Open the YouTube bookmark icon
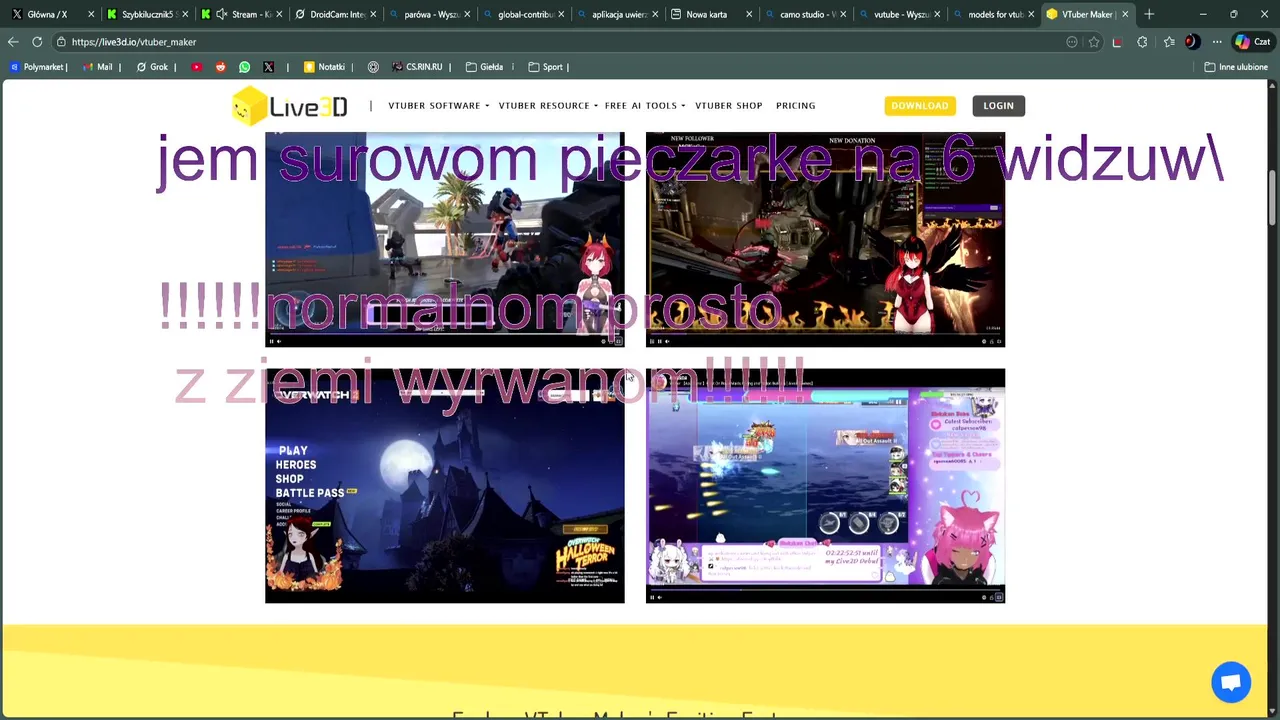 (196, 67)
